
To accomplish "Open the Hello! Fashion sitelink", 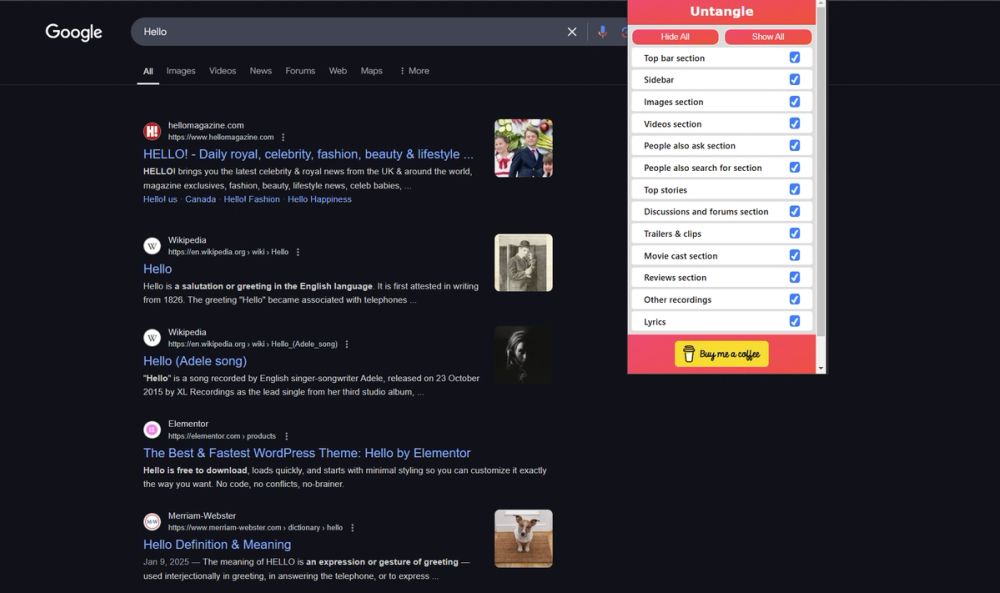I will pos(252,199).
